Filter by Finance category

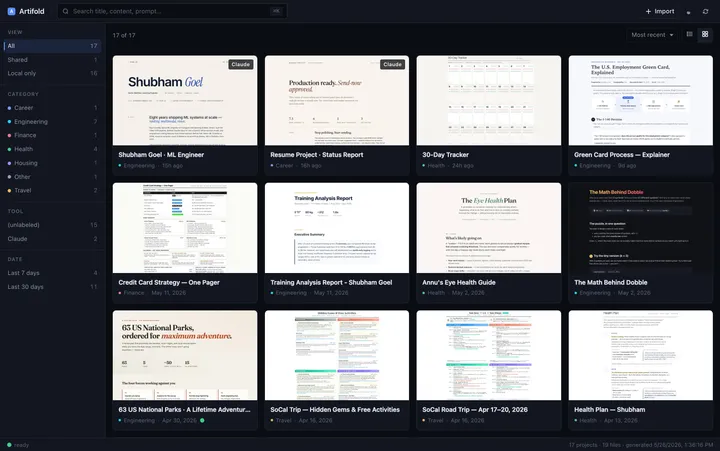click(52, 135)
